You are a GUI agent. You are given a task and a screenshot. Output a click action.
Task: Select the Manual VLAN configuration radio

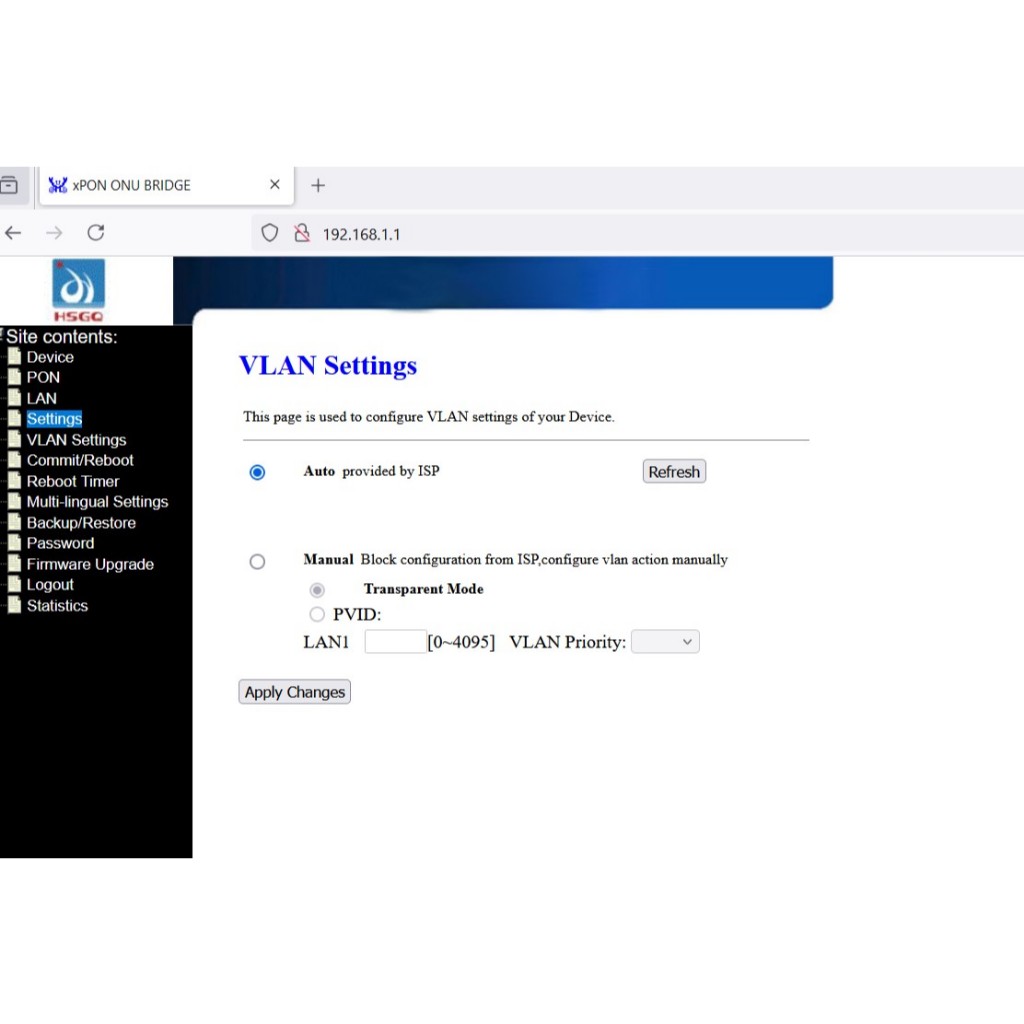(257, 562)
